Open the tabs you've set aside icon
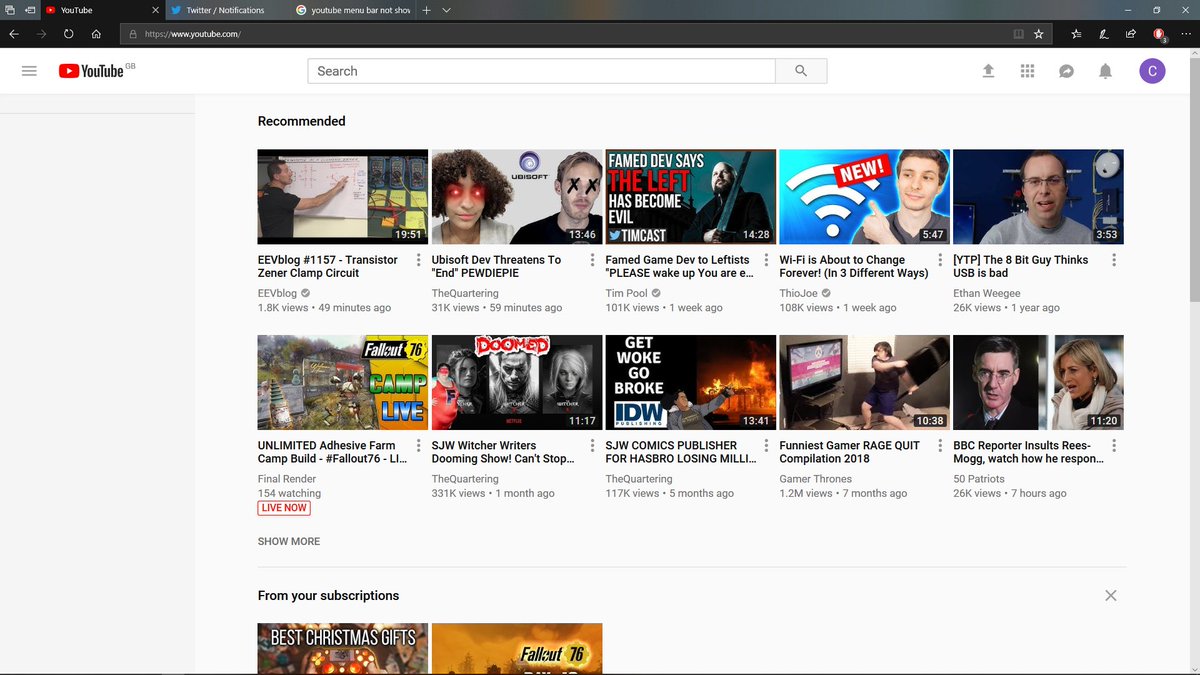Screen dimensions: 1200x675 [x=9, y=10]
